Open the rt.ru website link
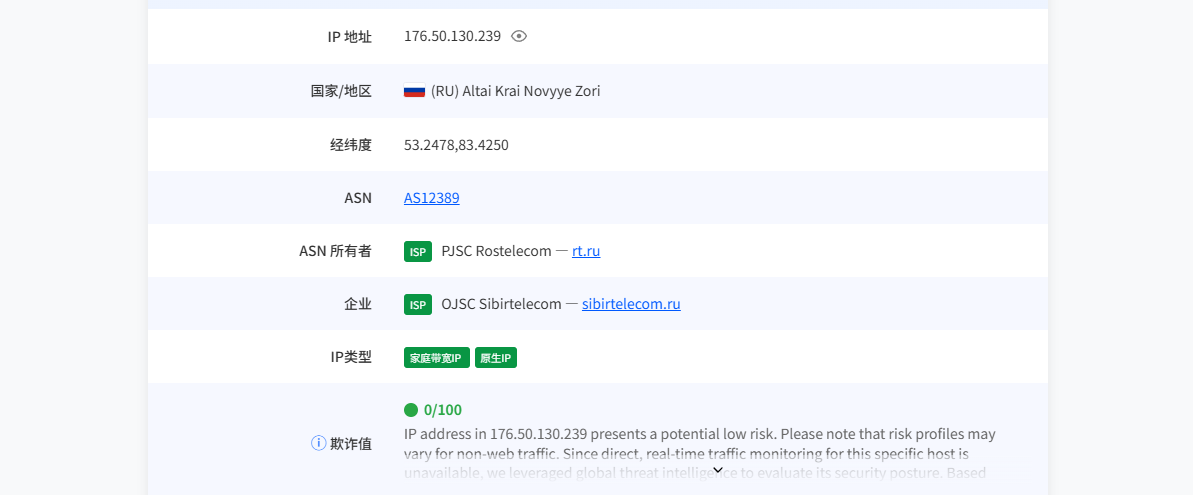 pyautogui.click(x=586, y=251)
